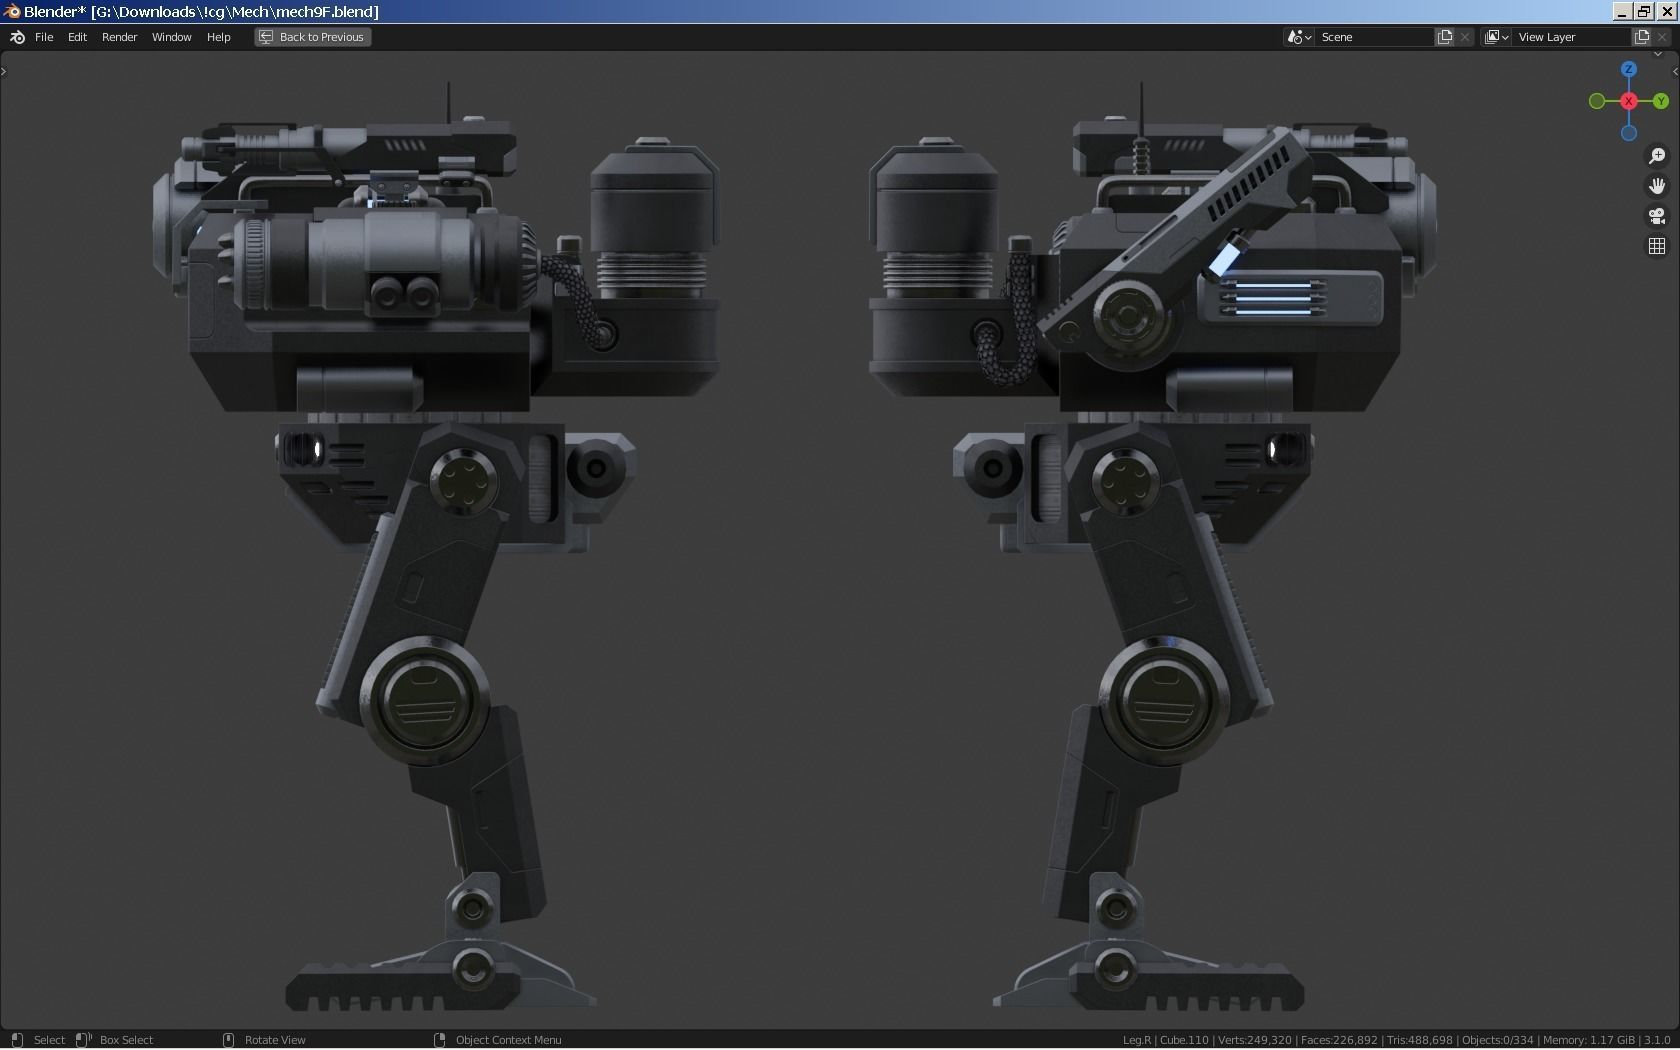The image size is (1680, 1050).
Task: Click the 'Box Select' status text
Action: [x=126, y=1040]
